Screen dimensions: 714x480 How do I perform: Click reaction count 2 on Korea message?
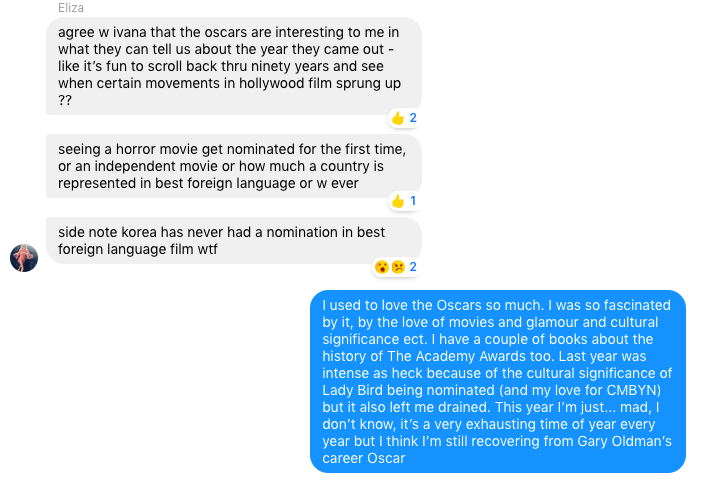point(412,267)
